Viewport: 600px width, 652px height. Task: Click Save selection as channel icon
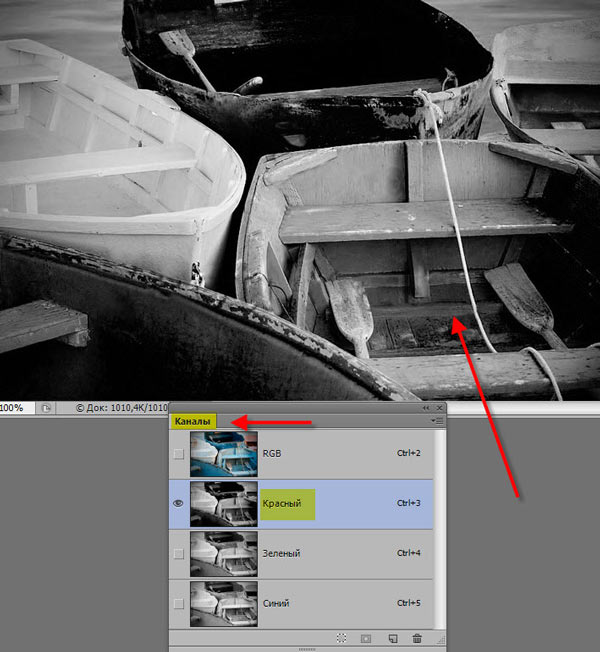click(x=366, y=638)
